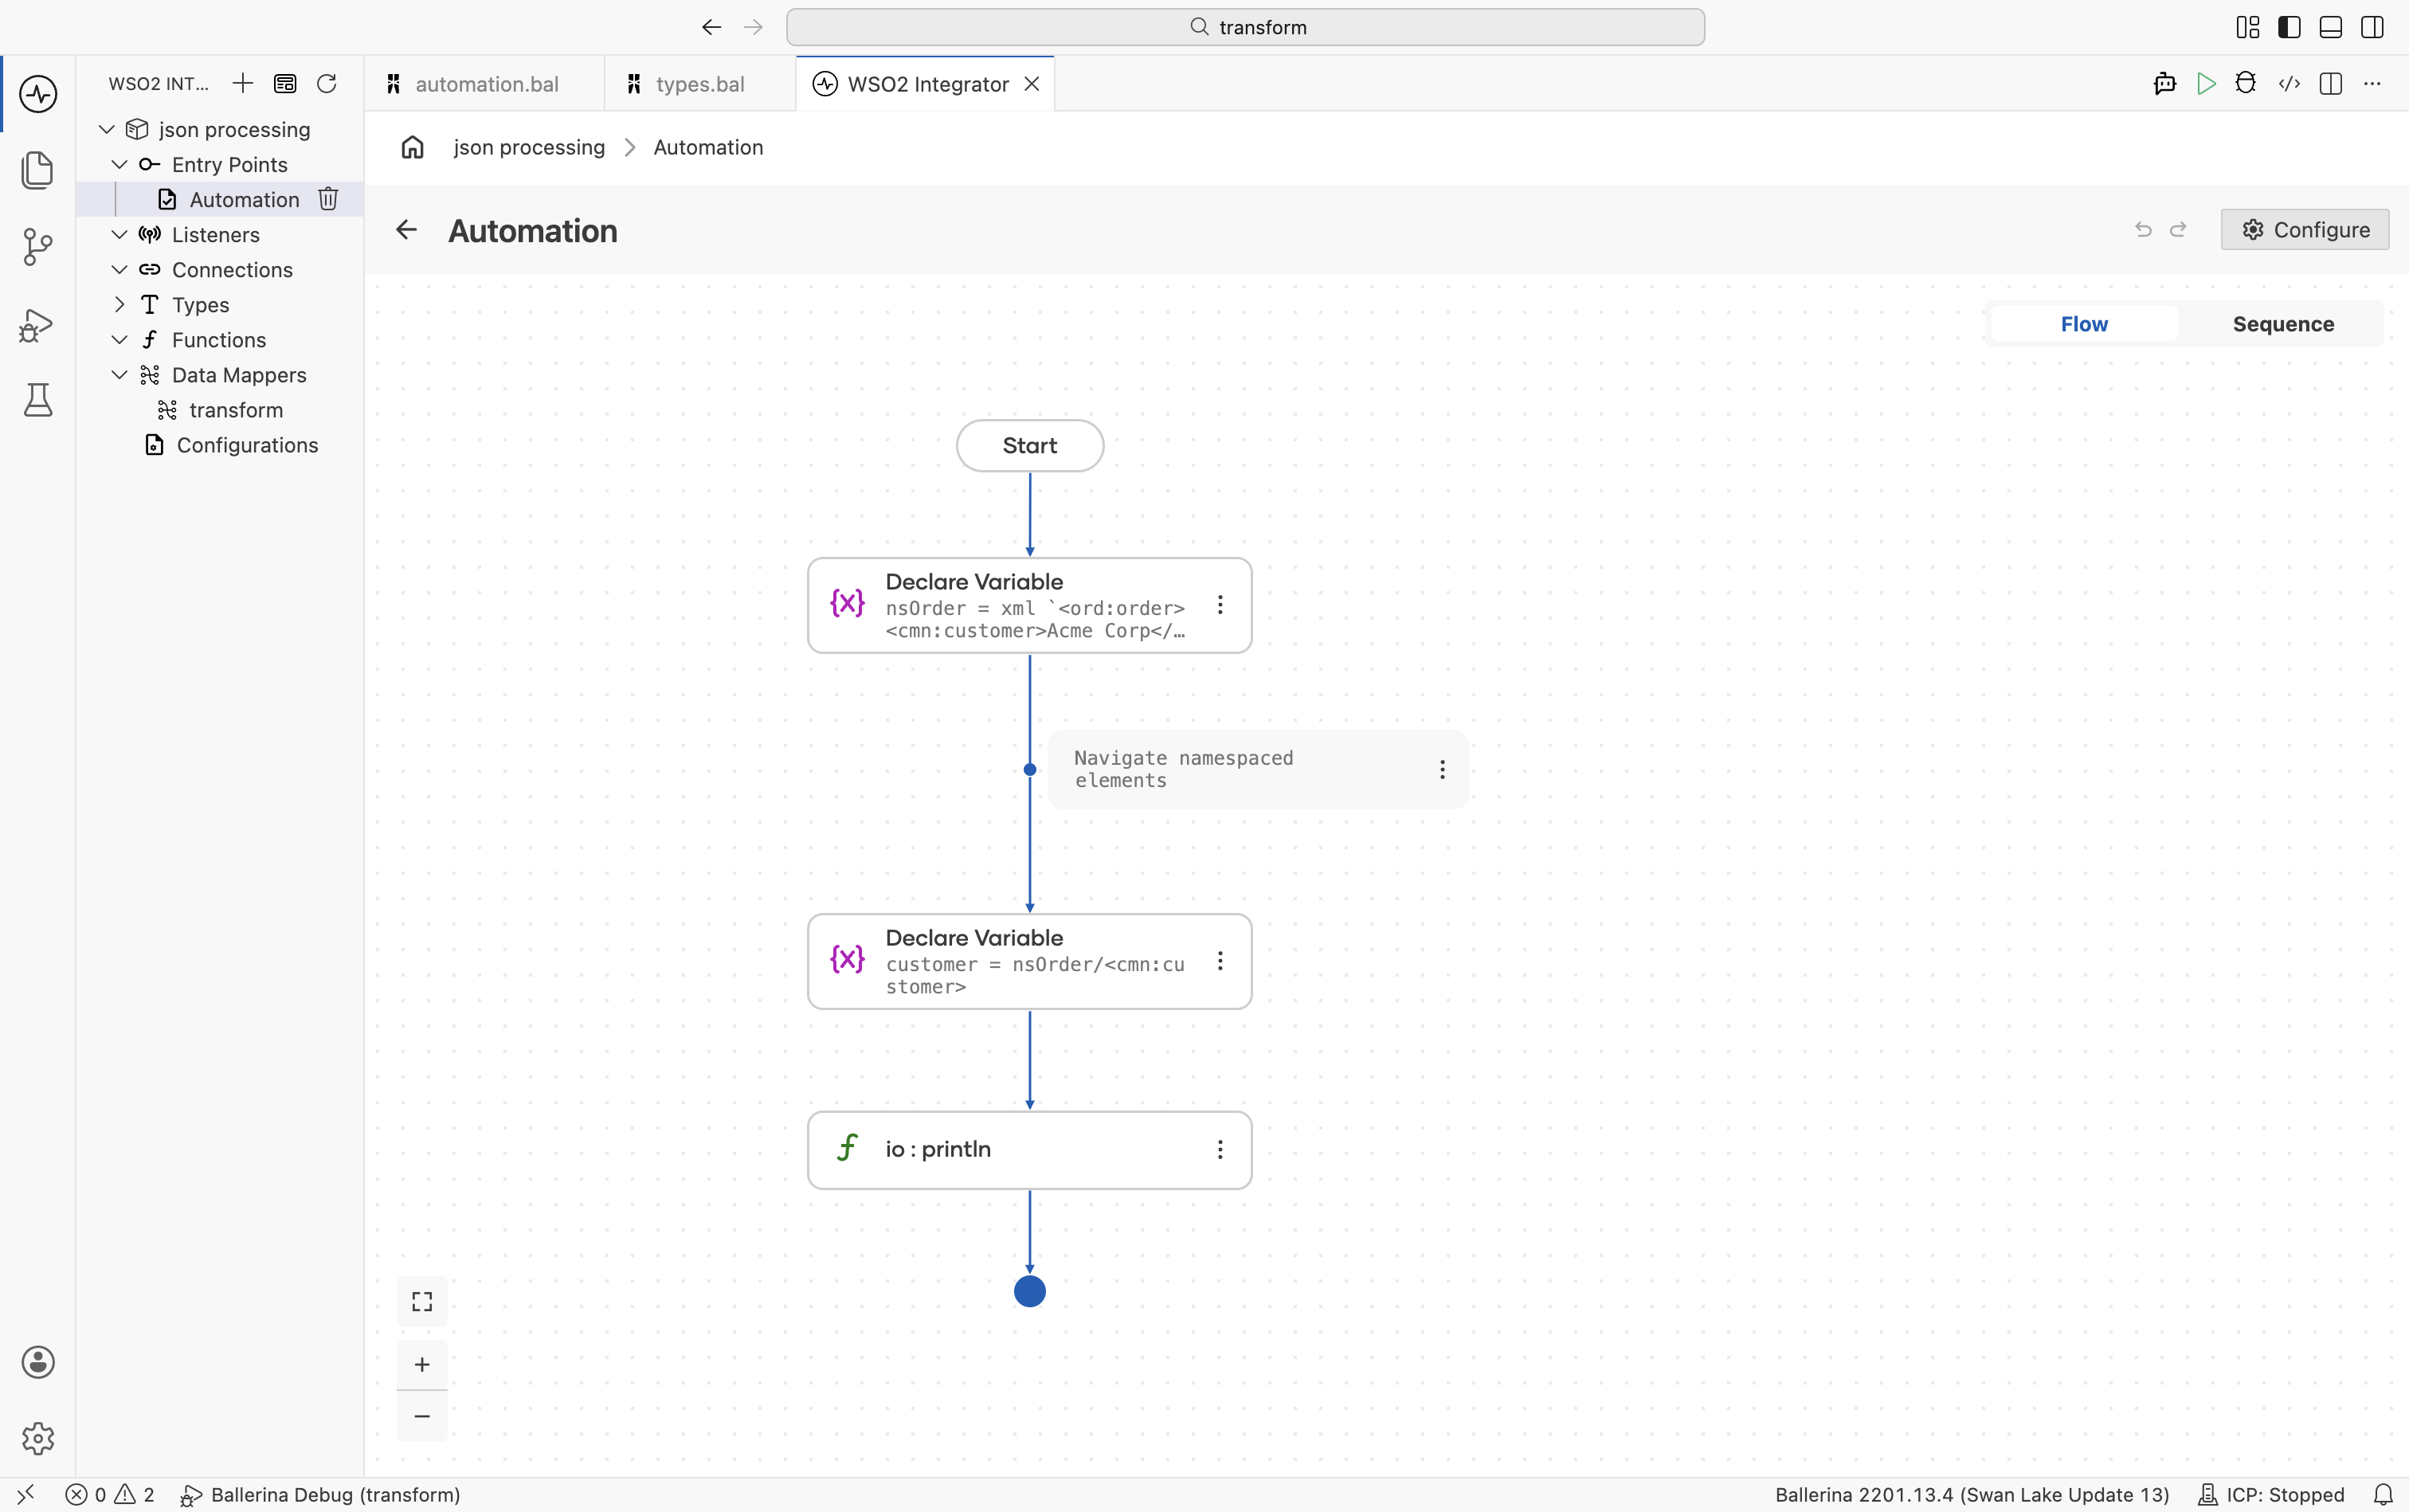Zoom in the flow diagram
Viewport: 2409px width, 1512px height.
click(422, 1364)
